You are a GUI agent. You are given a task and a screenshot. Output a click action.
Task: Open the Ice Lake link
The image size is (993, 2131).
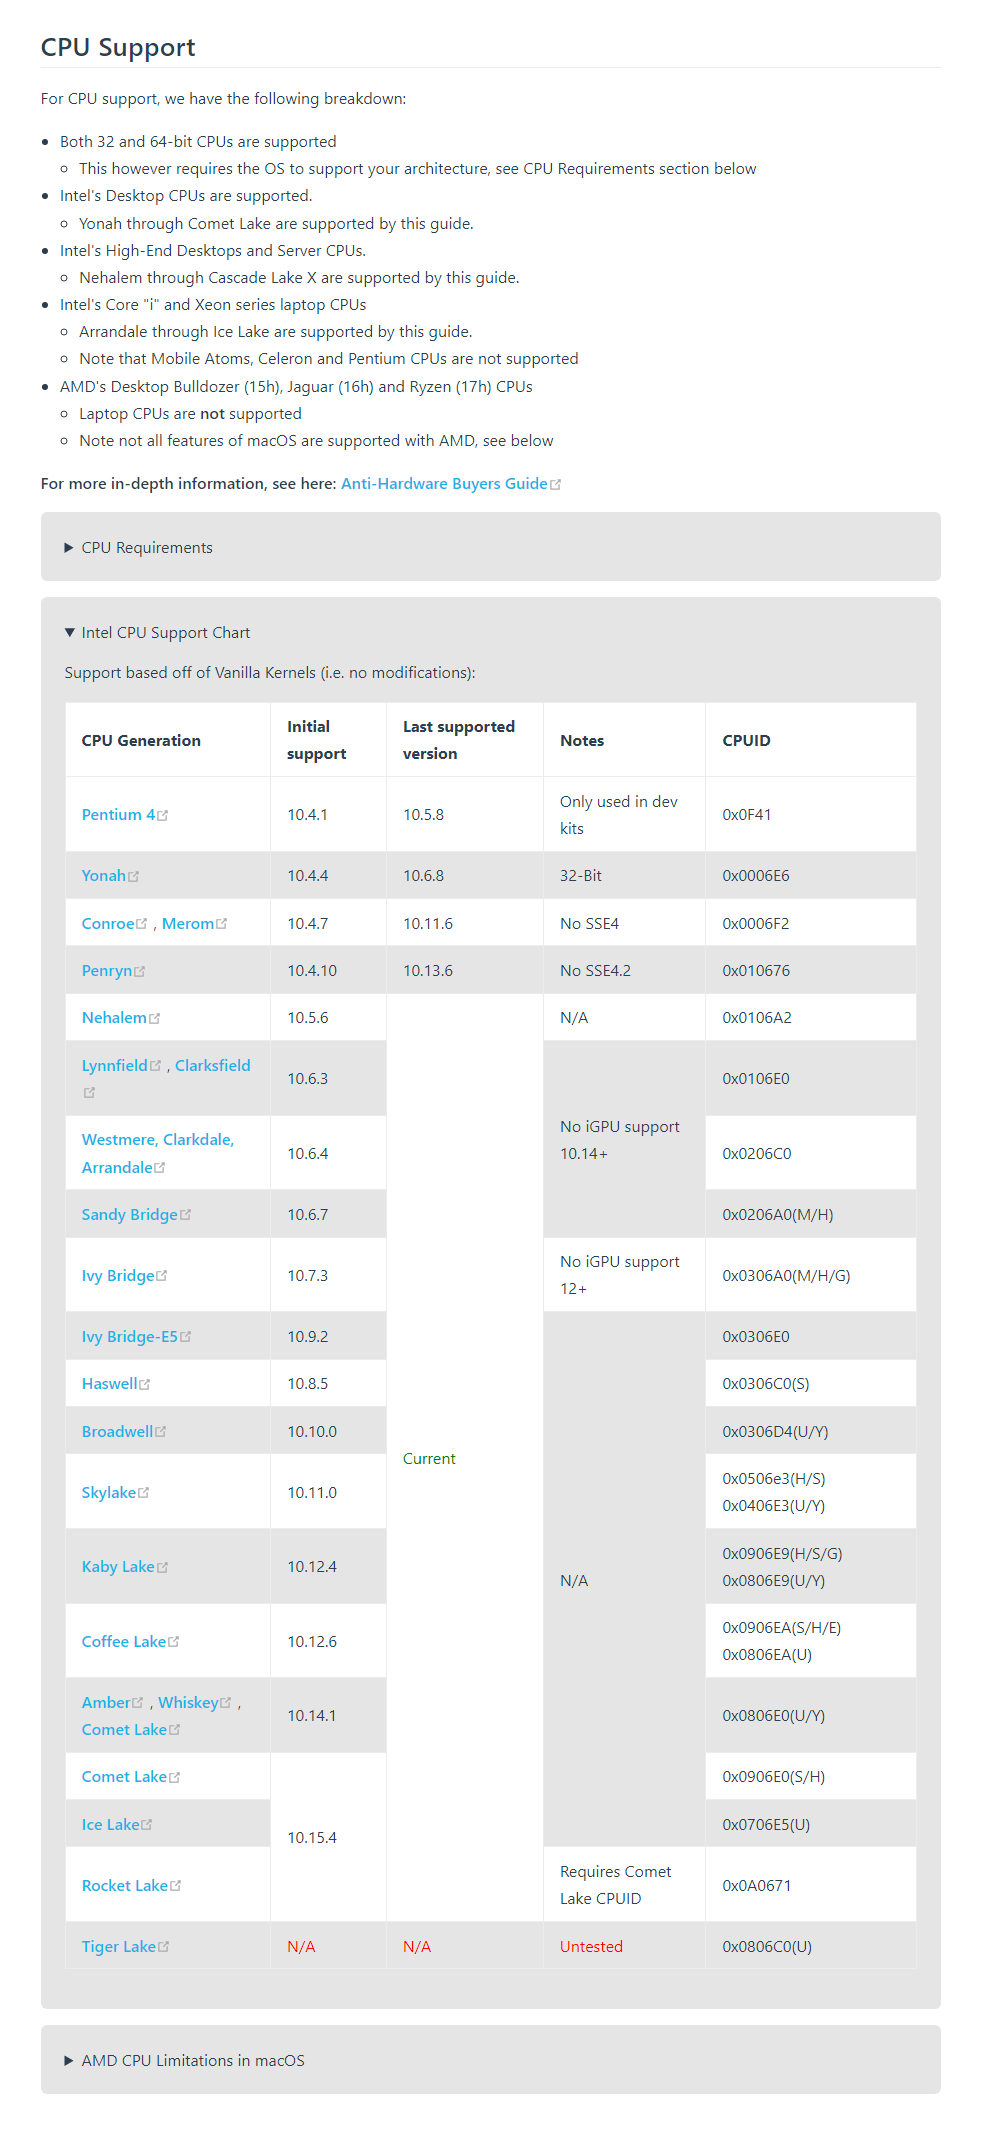click(110, 1825)
